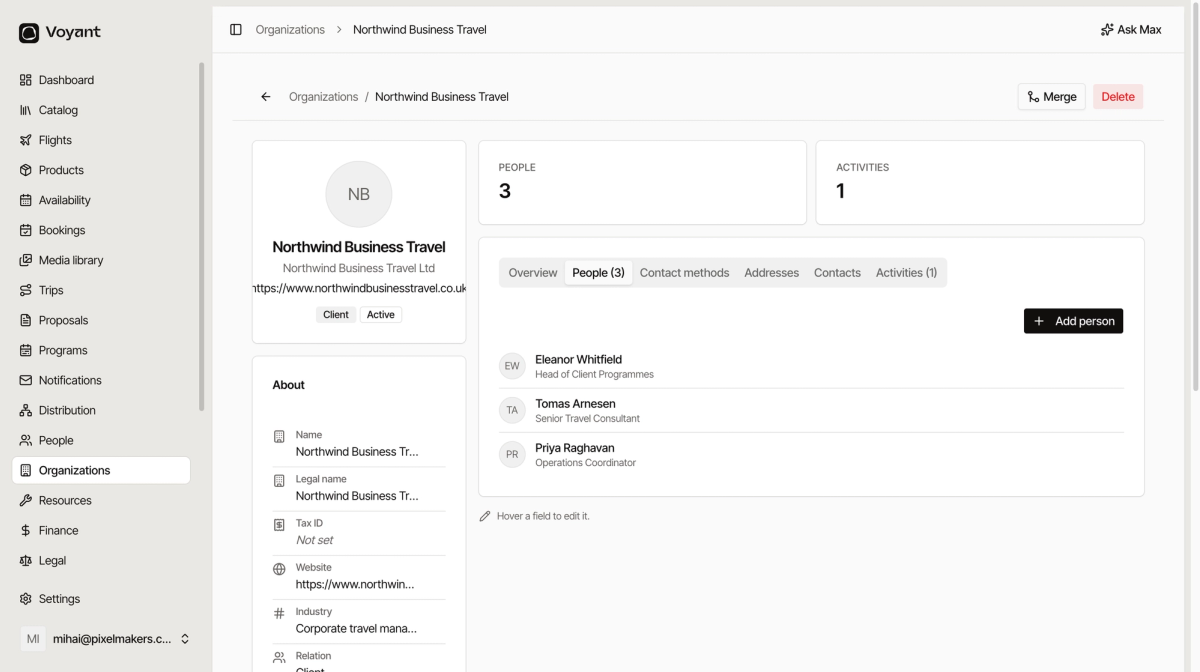
Task: Click the Trips route icon
Action: click(26, 290)
